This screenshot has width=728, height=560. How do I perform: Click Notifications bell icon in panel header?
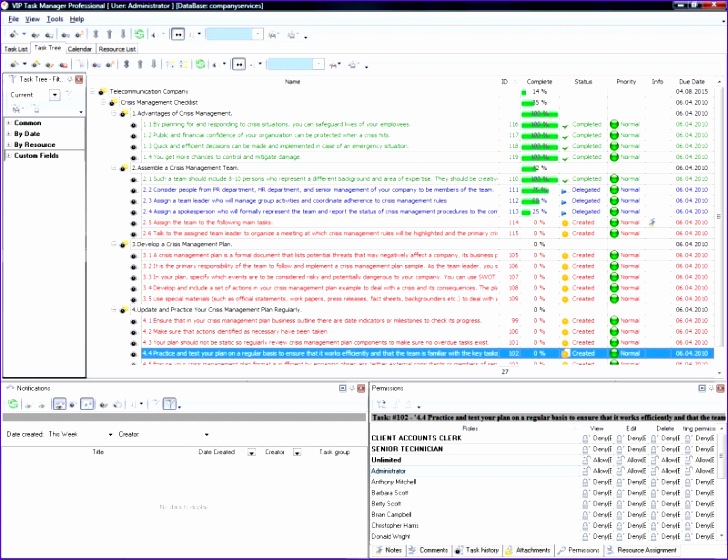10,388
